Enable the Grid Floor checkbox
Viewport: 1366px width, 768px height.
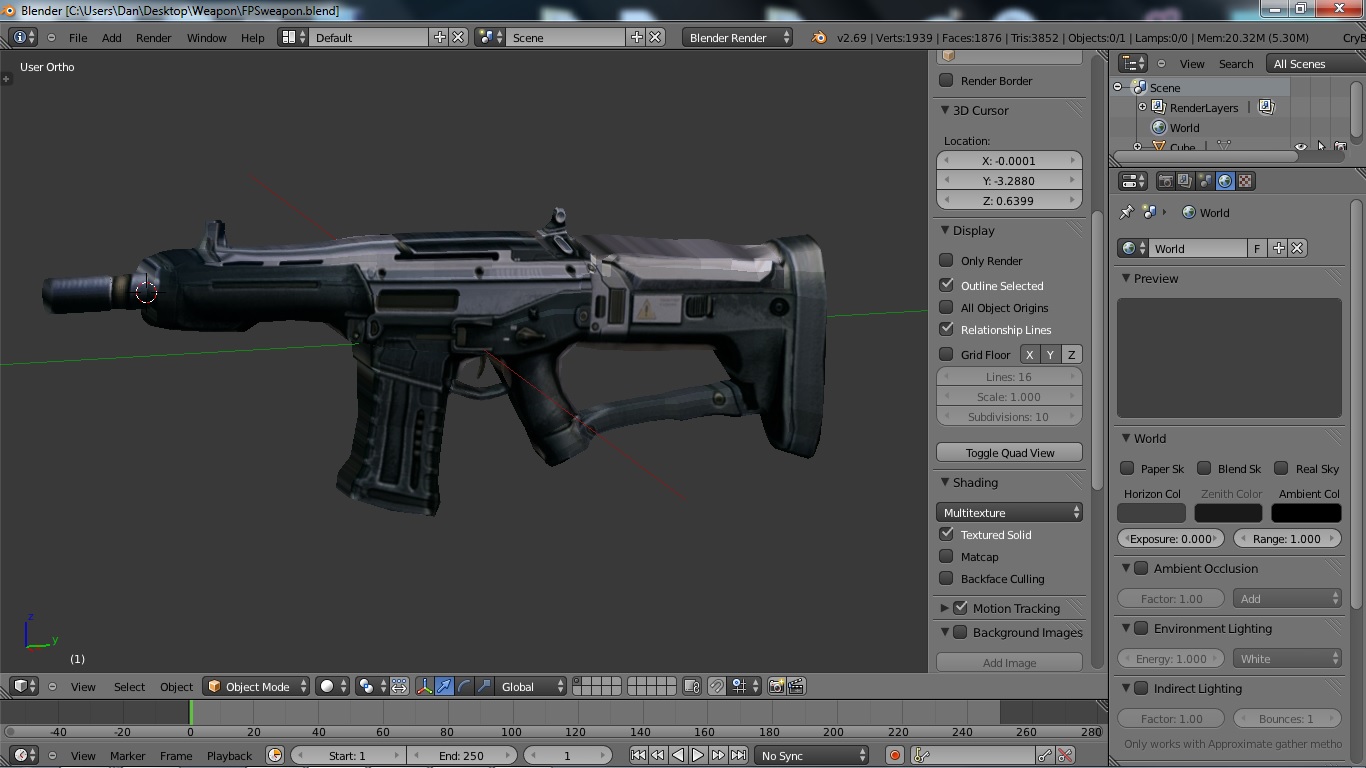[x=946, y=354]
